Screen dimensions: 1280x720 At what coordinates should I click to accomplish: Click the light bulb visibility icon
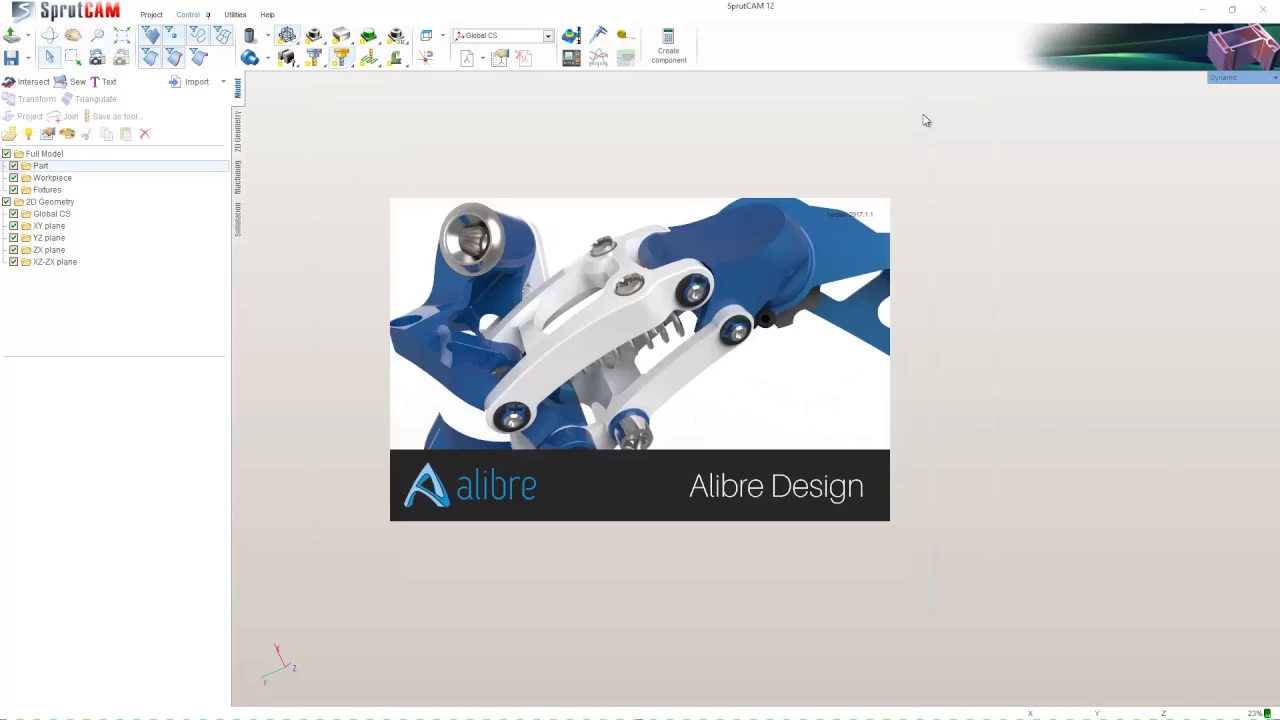pyautogui.click(x=28, y=134)
